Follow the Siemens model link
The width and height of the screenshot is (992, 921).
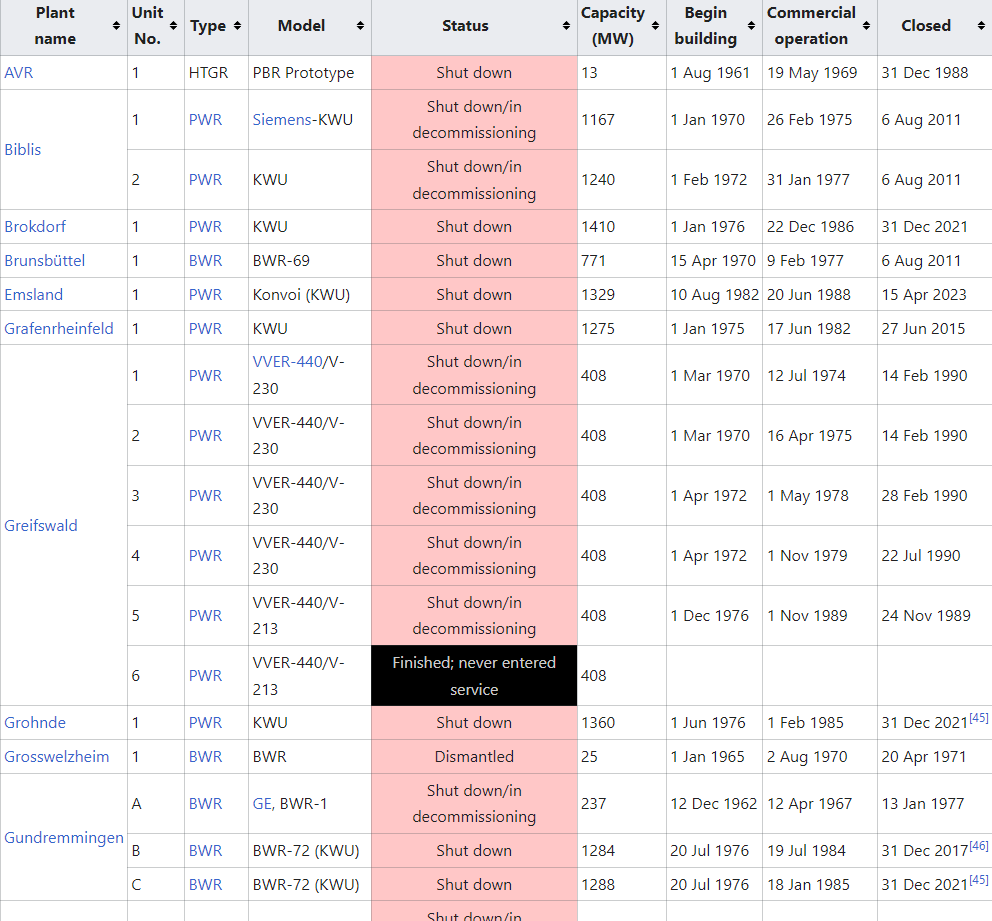(282, 120)
